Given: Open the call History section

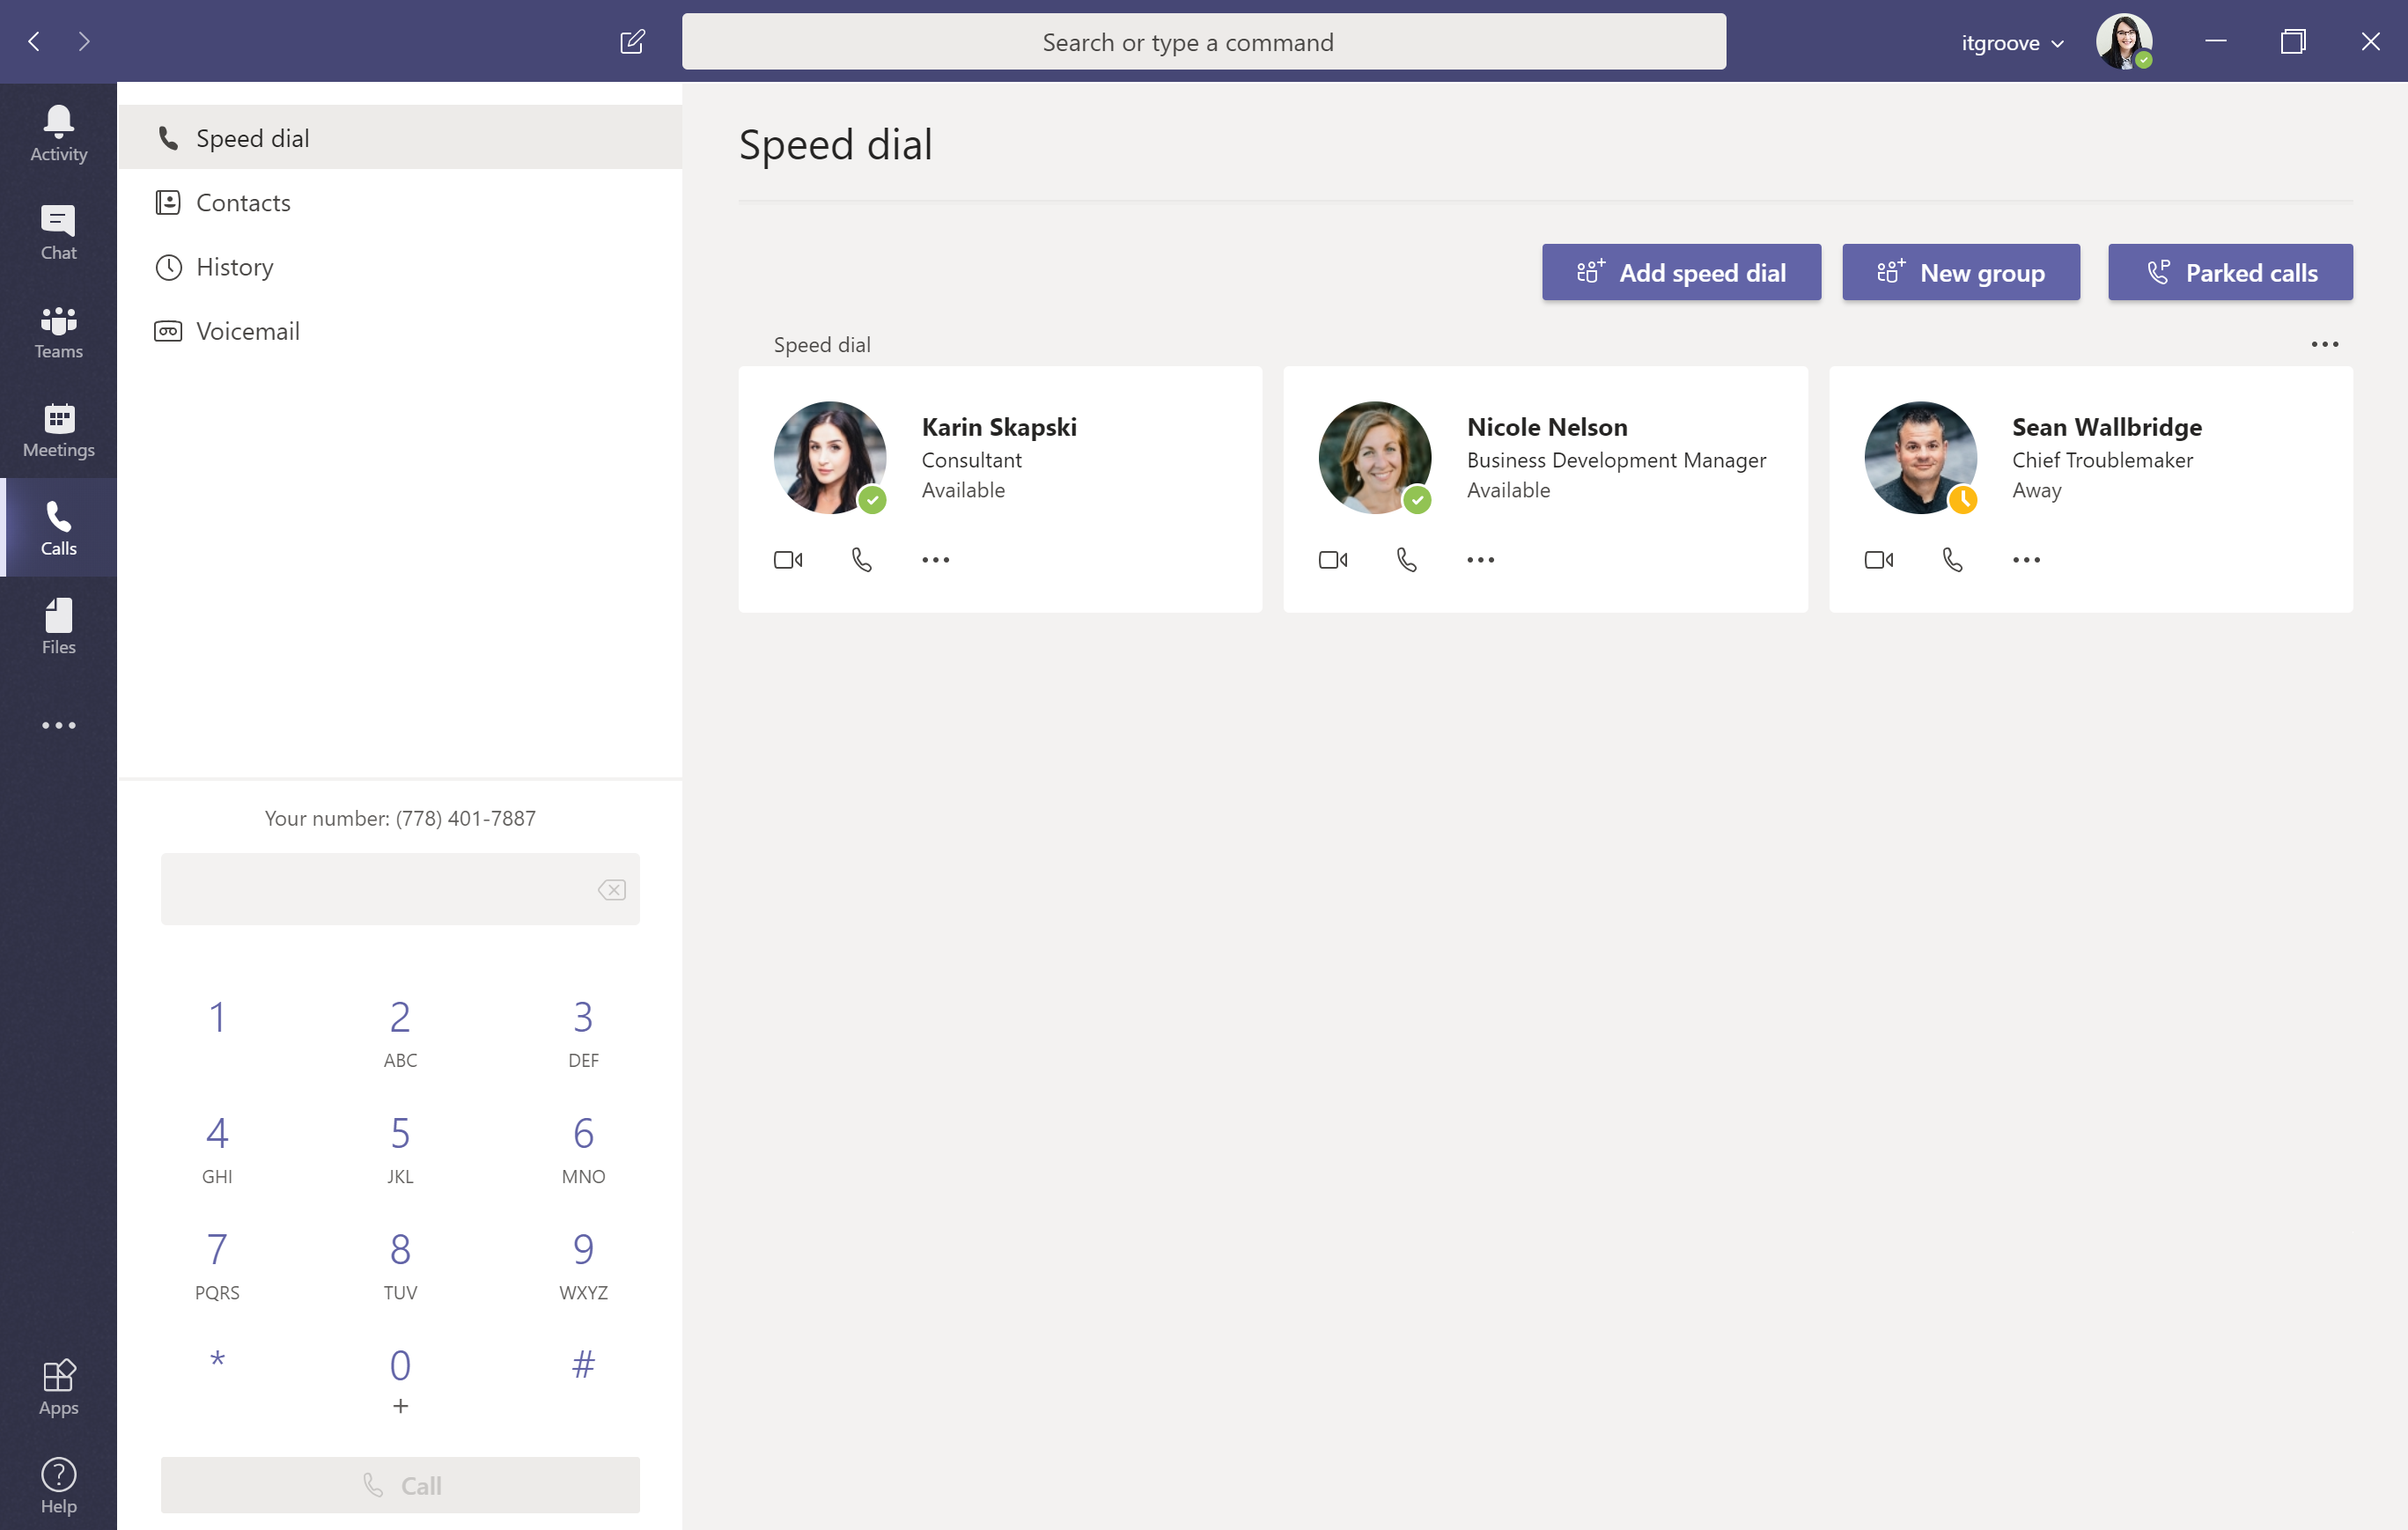Looking at the screenshot, I should click(x=235, y=267).
